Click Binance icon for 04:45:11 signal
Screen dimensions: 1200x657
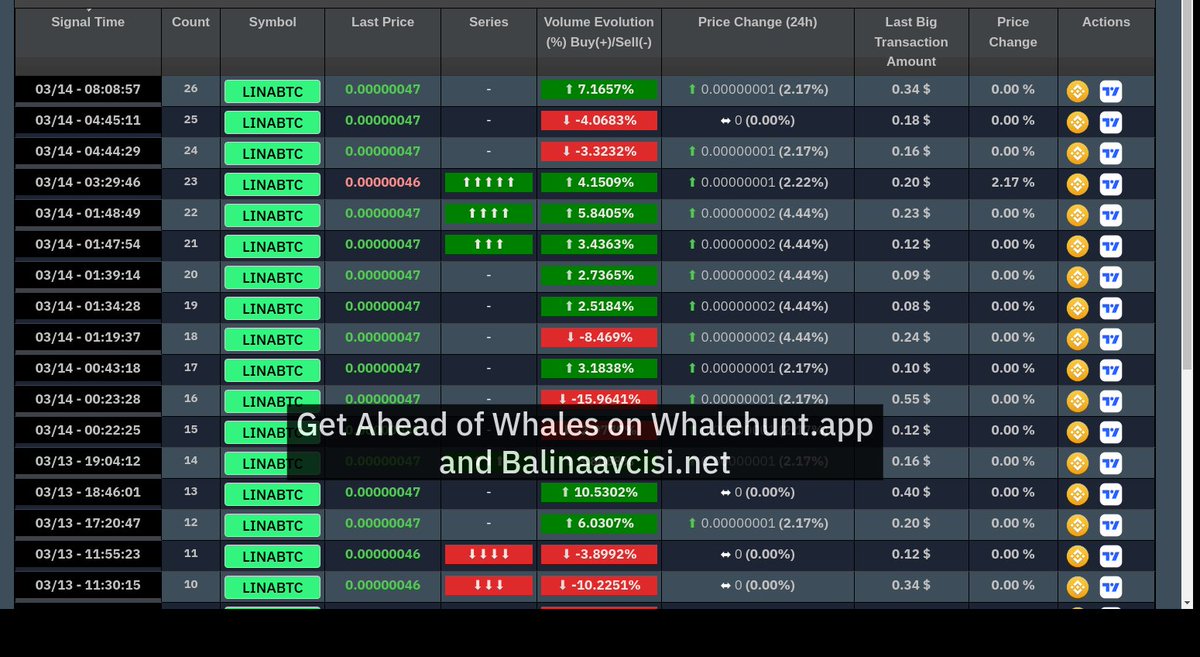point(1077,122)
